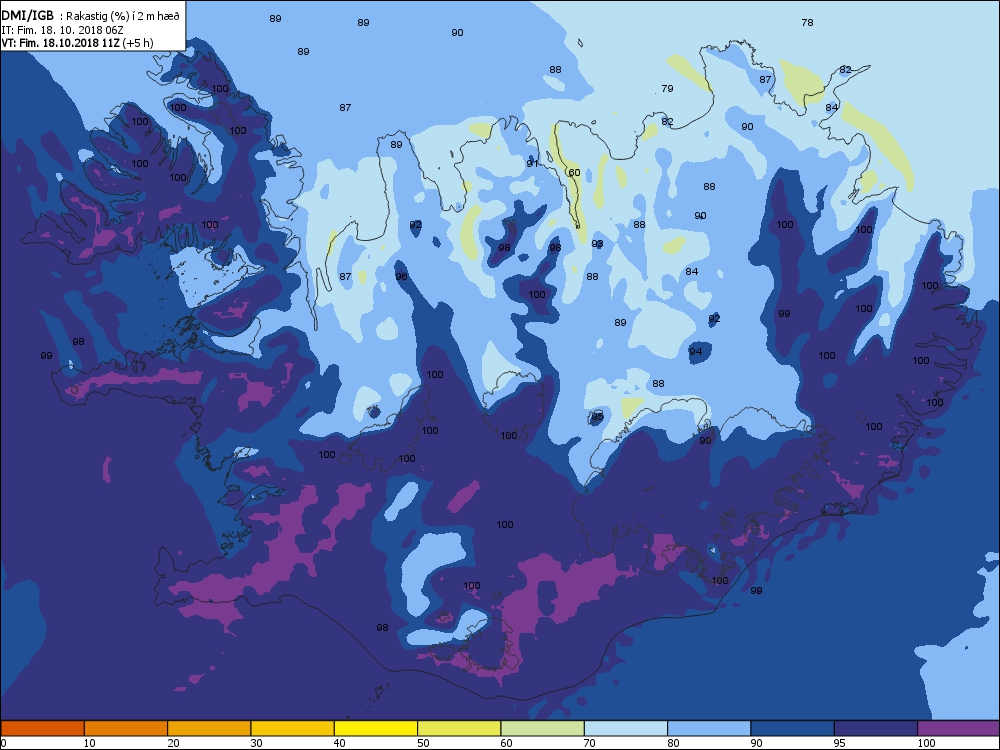This screenshot has height=750, width=1000.
Task: Click the 'IT: Fim. 18. 10. 2018 06Z' line
Action: (x=62, y=30)
